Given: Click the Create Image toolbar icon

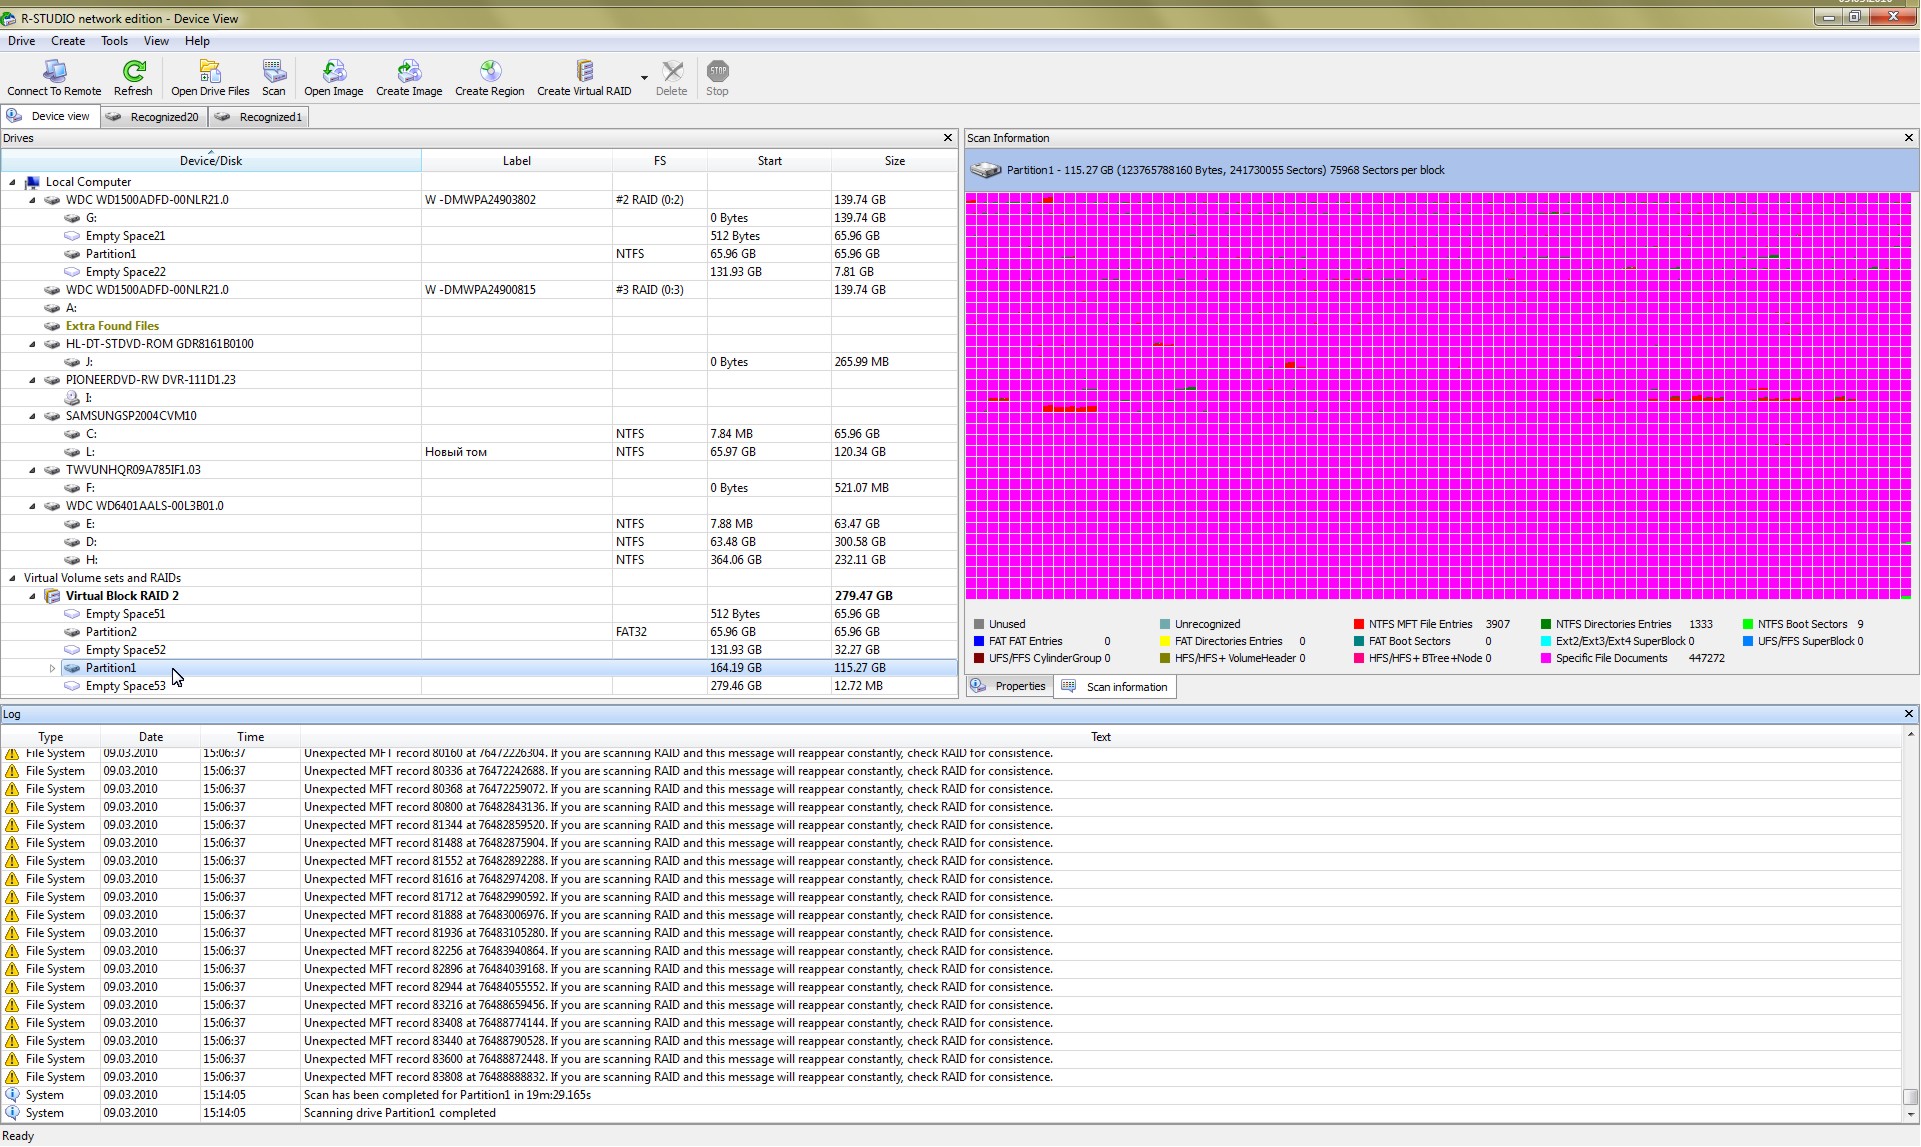Looking at the screenshot, I should coord(408,72).
